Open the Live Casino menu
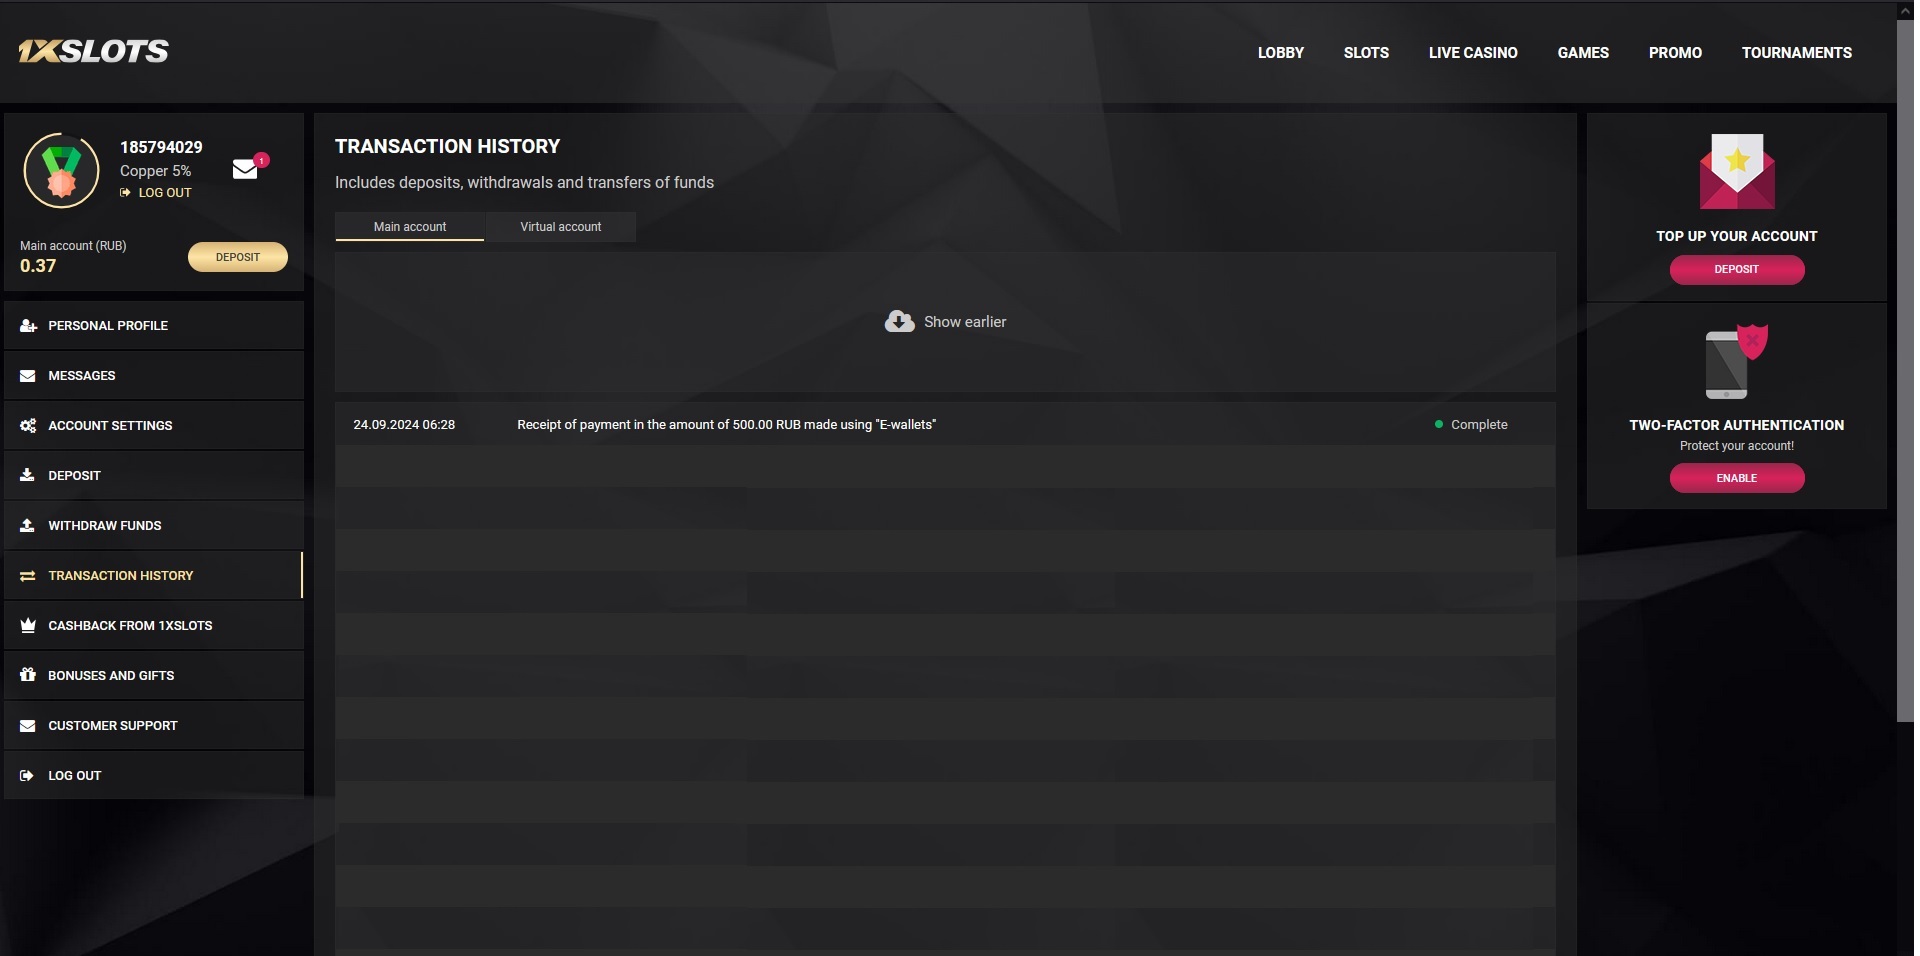The width and height of the screenshot is (1920, 956). (1472, 53)
